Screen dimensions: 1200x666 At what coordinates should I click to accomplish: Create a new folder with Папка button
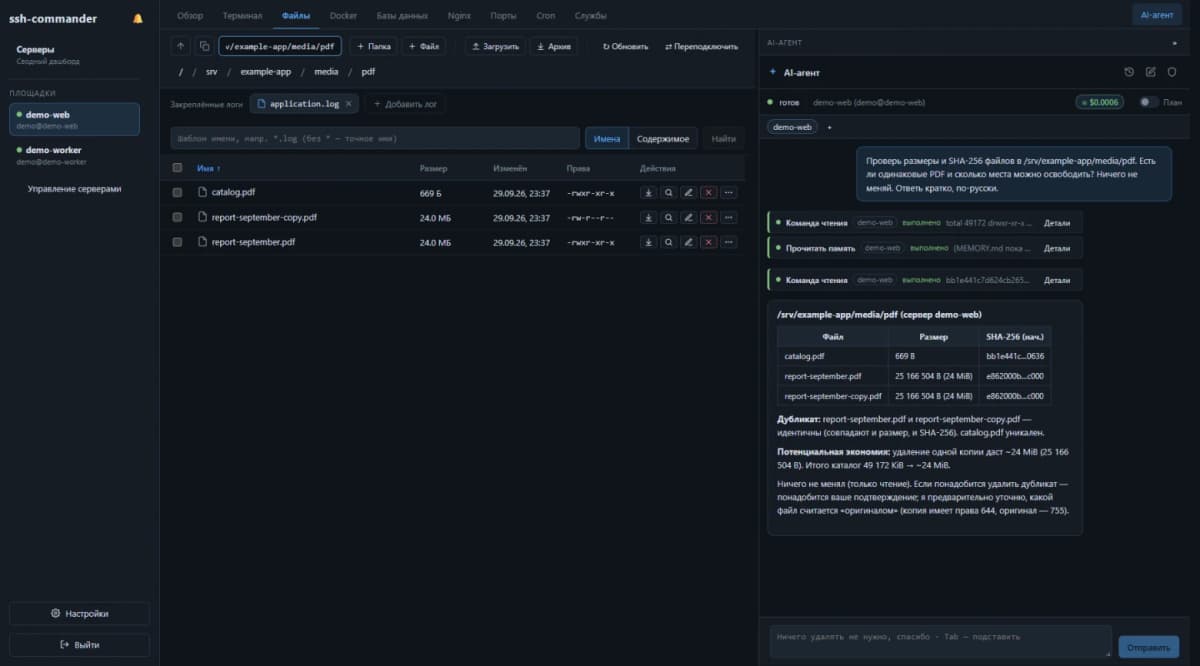[x=374, y=46]
